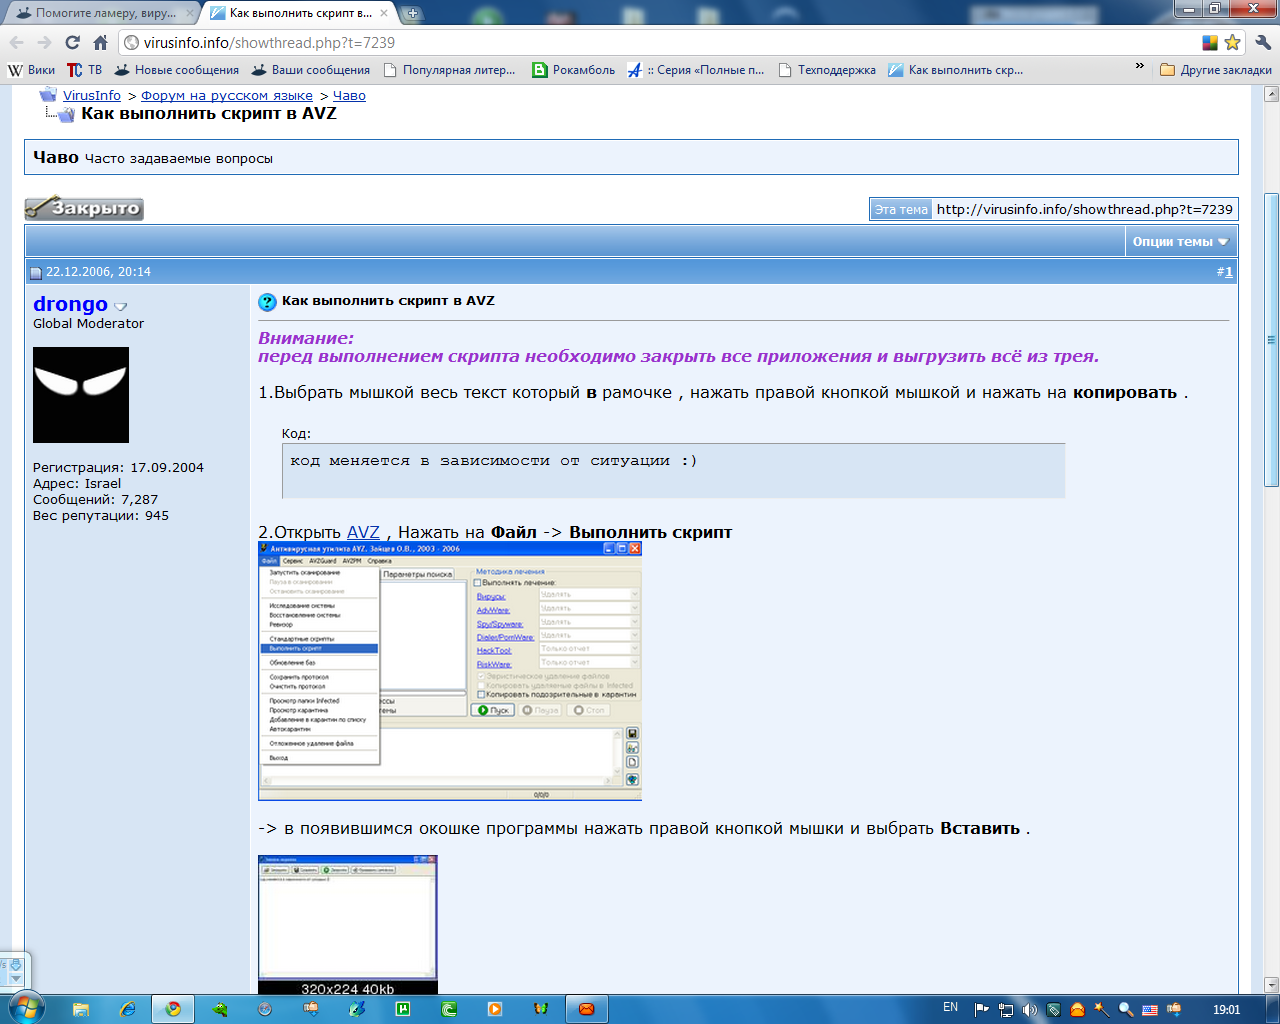Click post status icon beside date
Viewport: 1280px width, 1024px height.
coord(36,272)
